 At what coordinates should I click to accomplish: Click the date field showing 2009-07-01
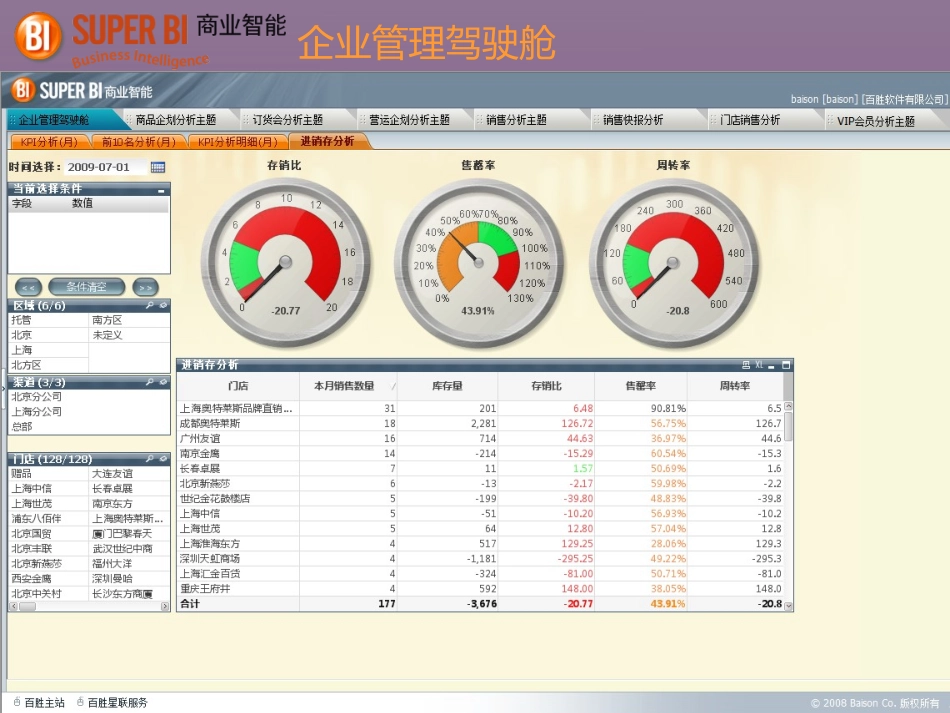coord(105,167)
